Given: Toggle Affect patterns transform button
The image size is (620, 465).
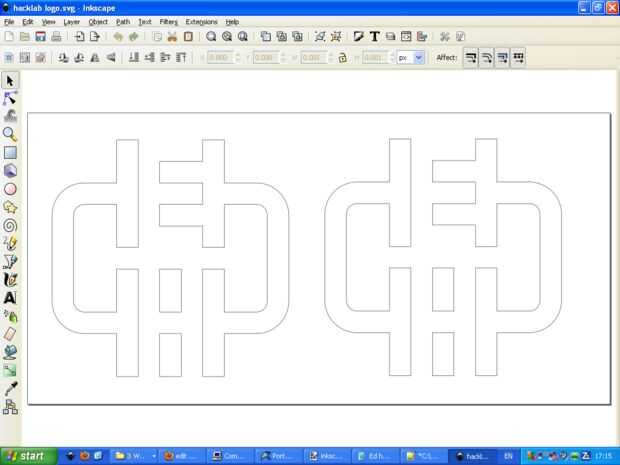Looking at the screenshot, I should coord(518,58).
